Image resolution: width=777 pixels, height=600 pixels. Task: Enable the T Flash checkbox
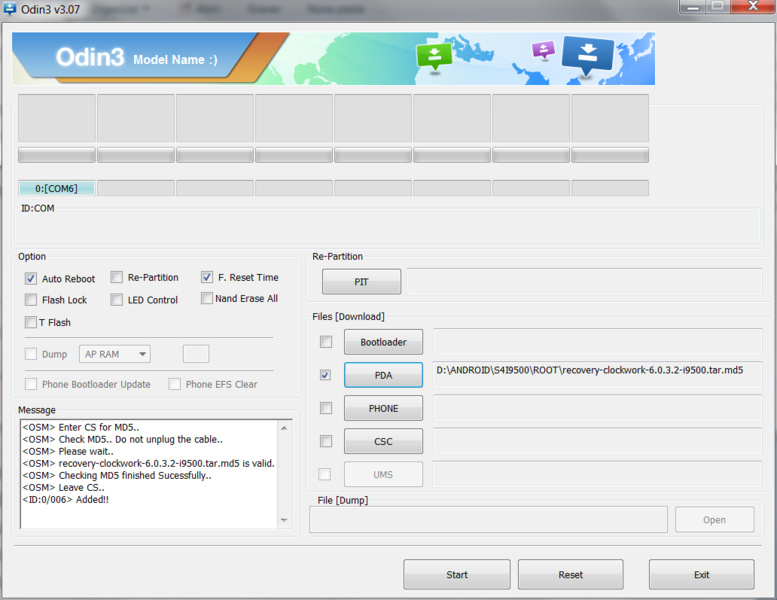pyautogui.click(x=31, y=323)
